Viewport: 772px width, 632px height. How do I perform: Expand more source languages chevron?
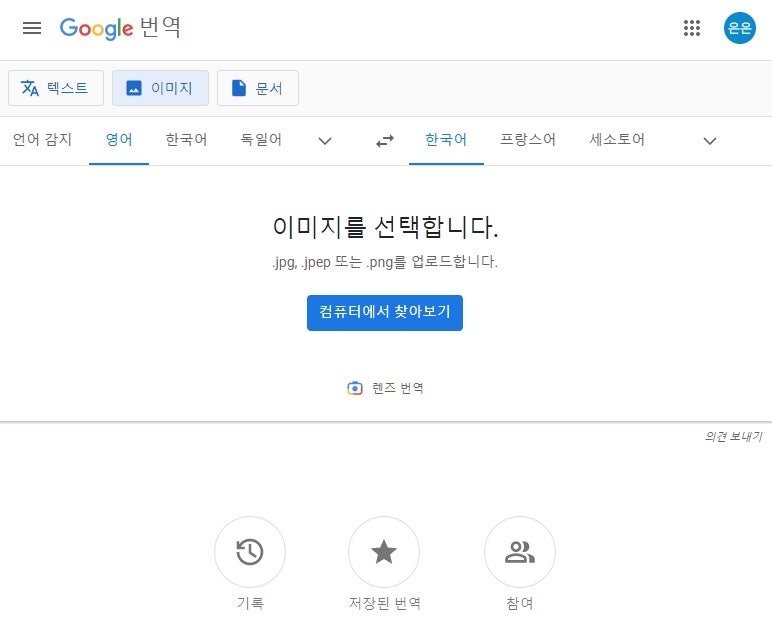click(325, 141)
